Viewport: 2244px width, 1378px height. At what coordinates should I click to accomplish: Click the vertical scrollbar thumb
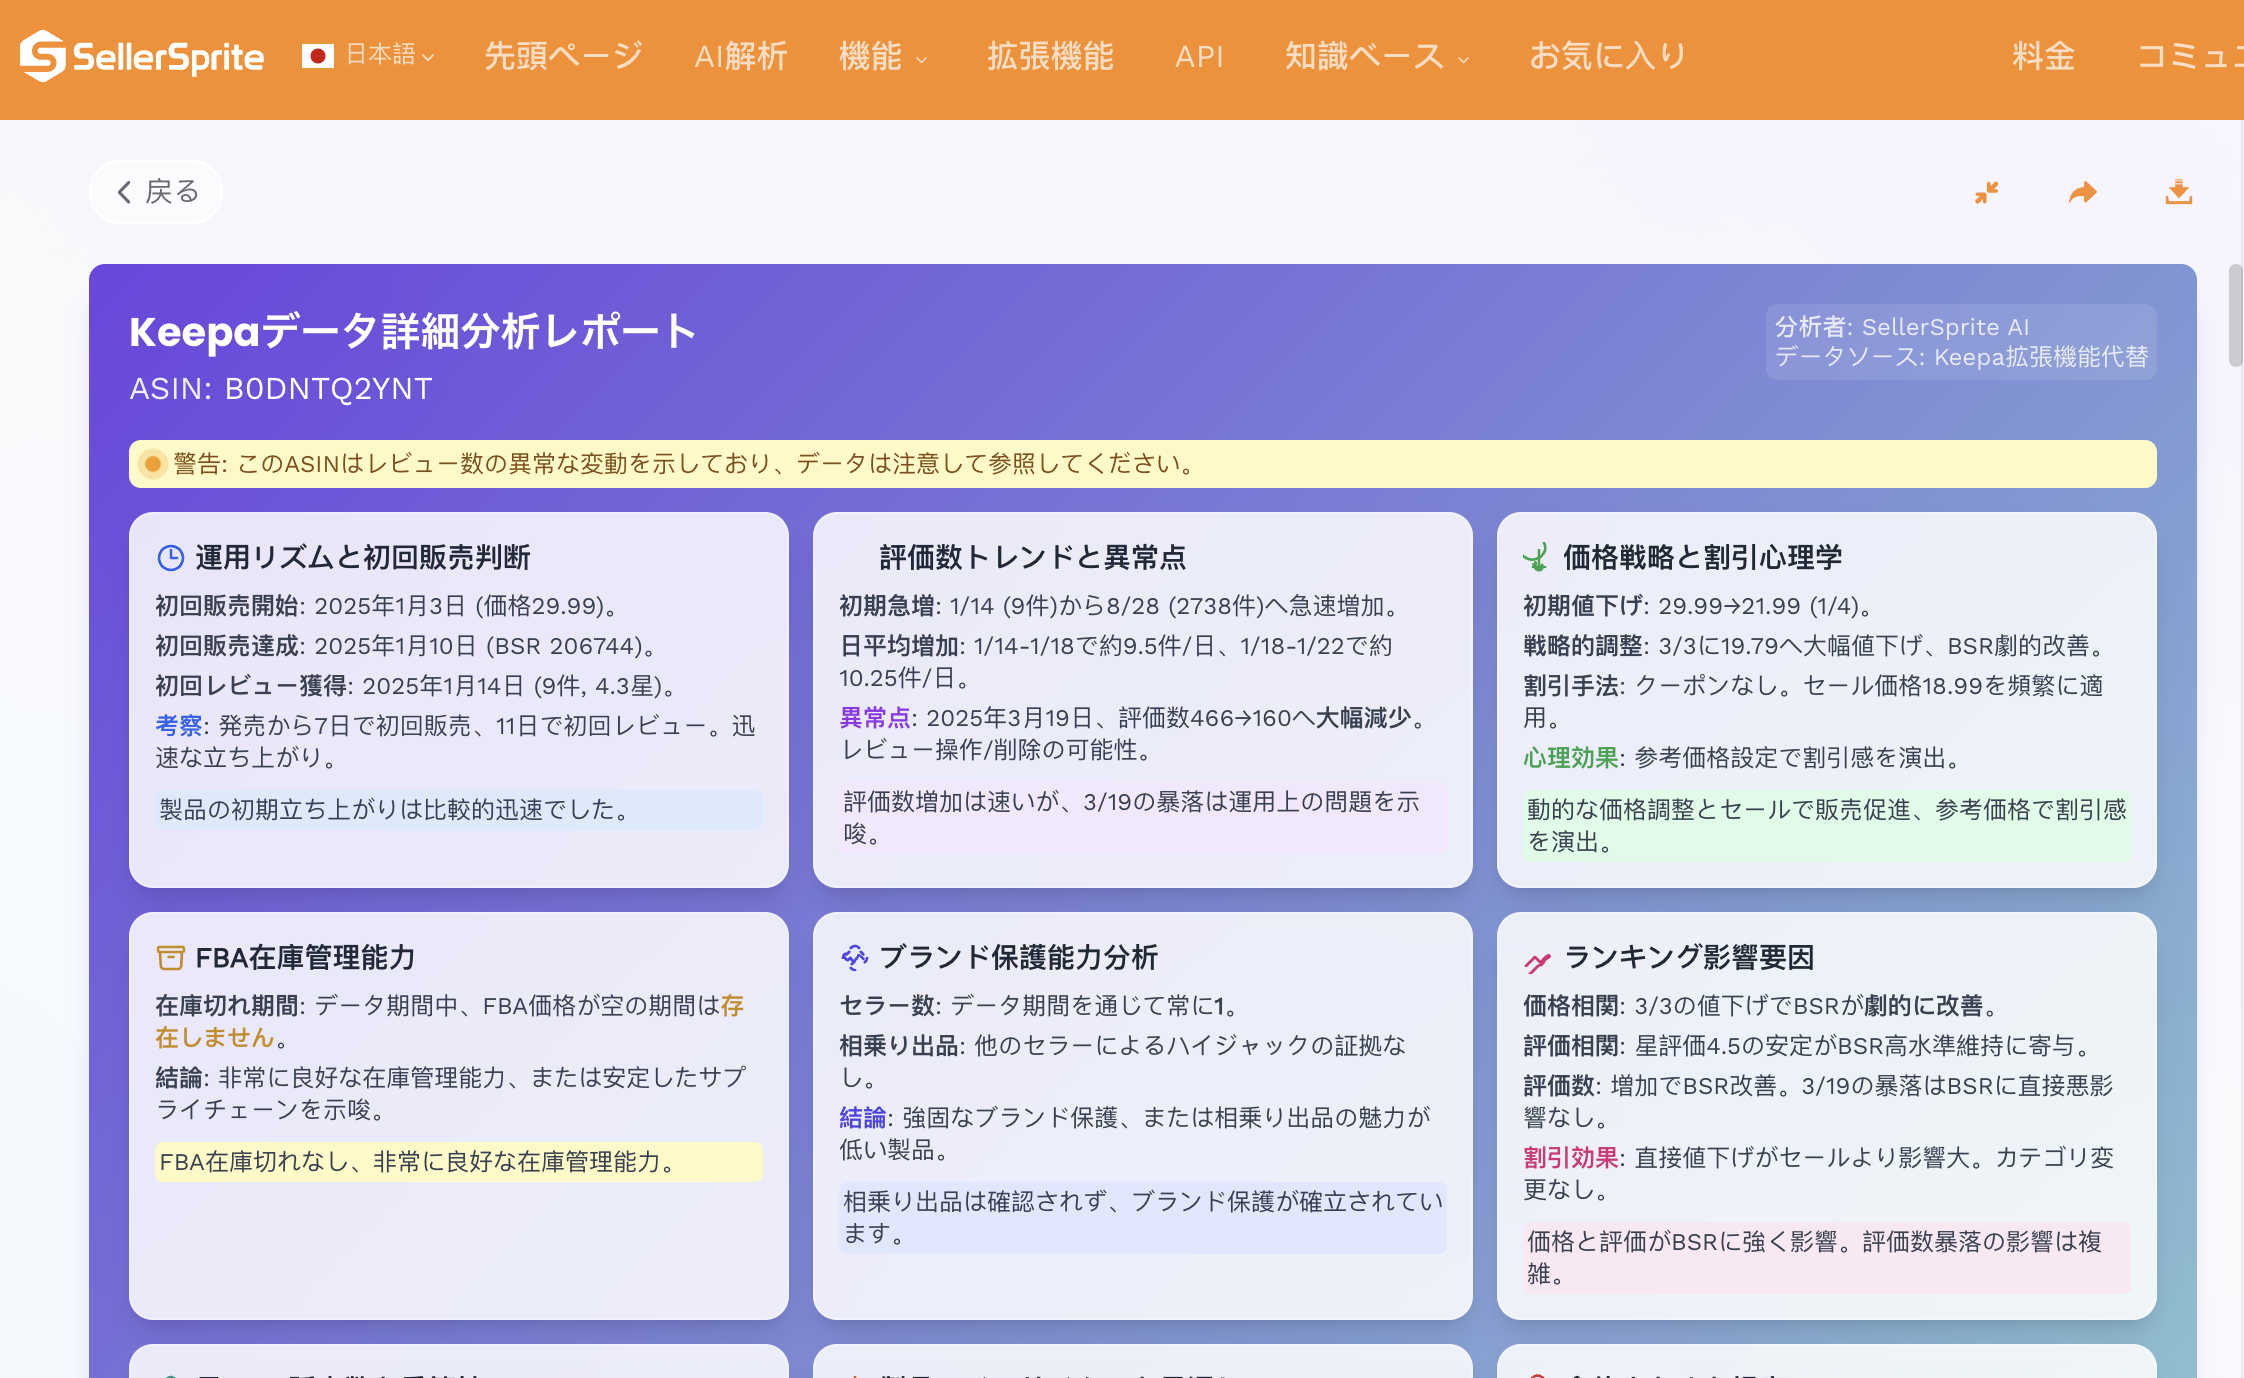(2235, 315)
